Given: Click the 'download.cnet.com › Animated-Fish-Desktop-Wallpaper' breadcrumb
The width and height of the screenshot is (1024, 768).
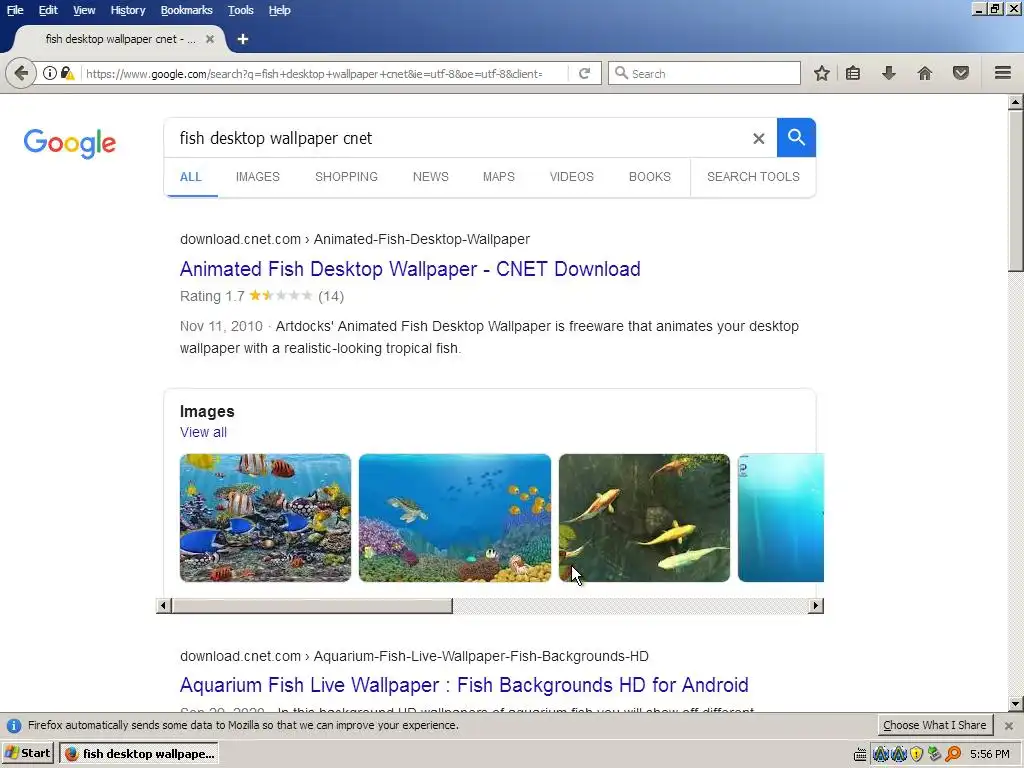Looking at the screenshot, I should tap(355, 239).
